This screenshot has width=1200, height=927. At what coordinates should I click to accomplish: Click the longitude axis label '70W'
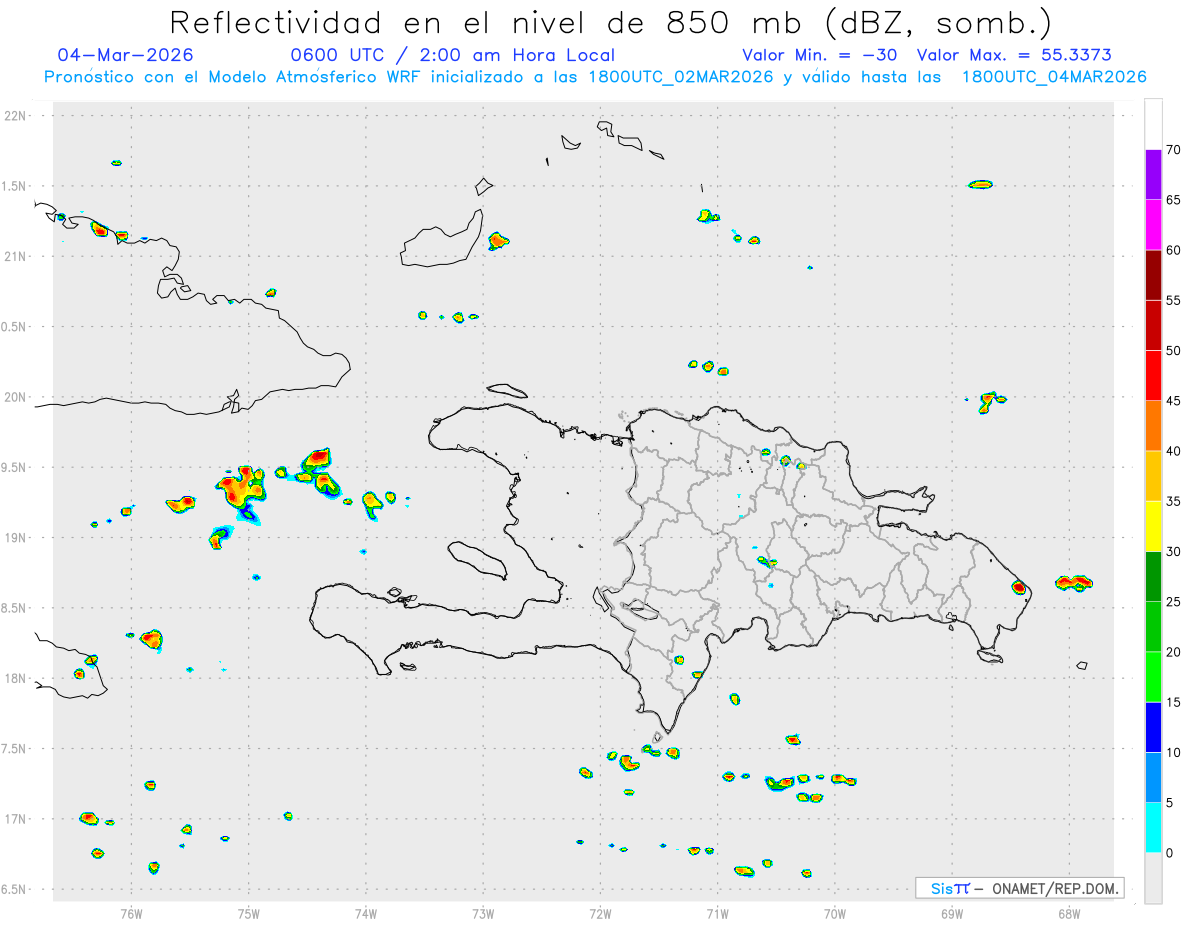coord(835,912)
